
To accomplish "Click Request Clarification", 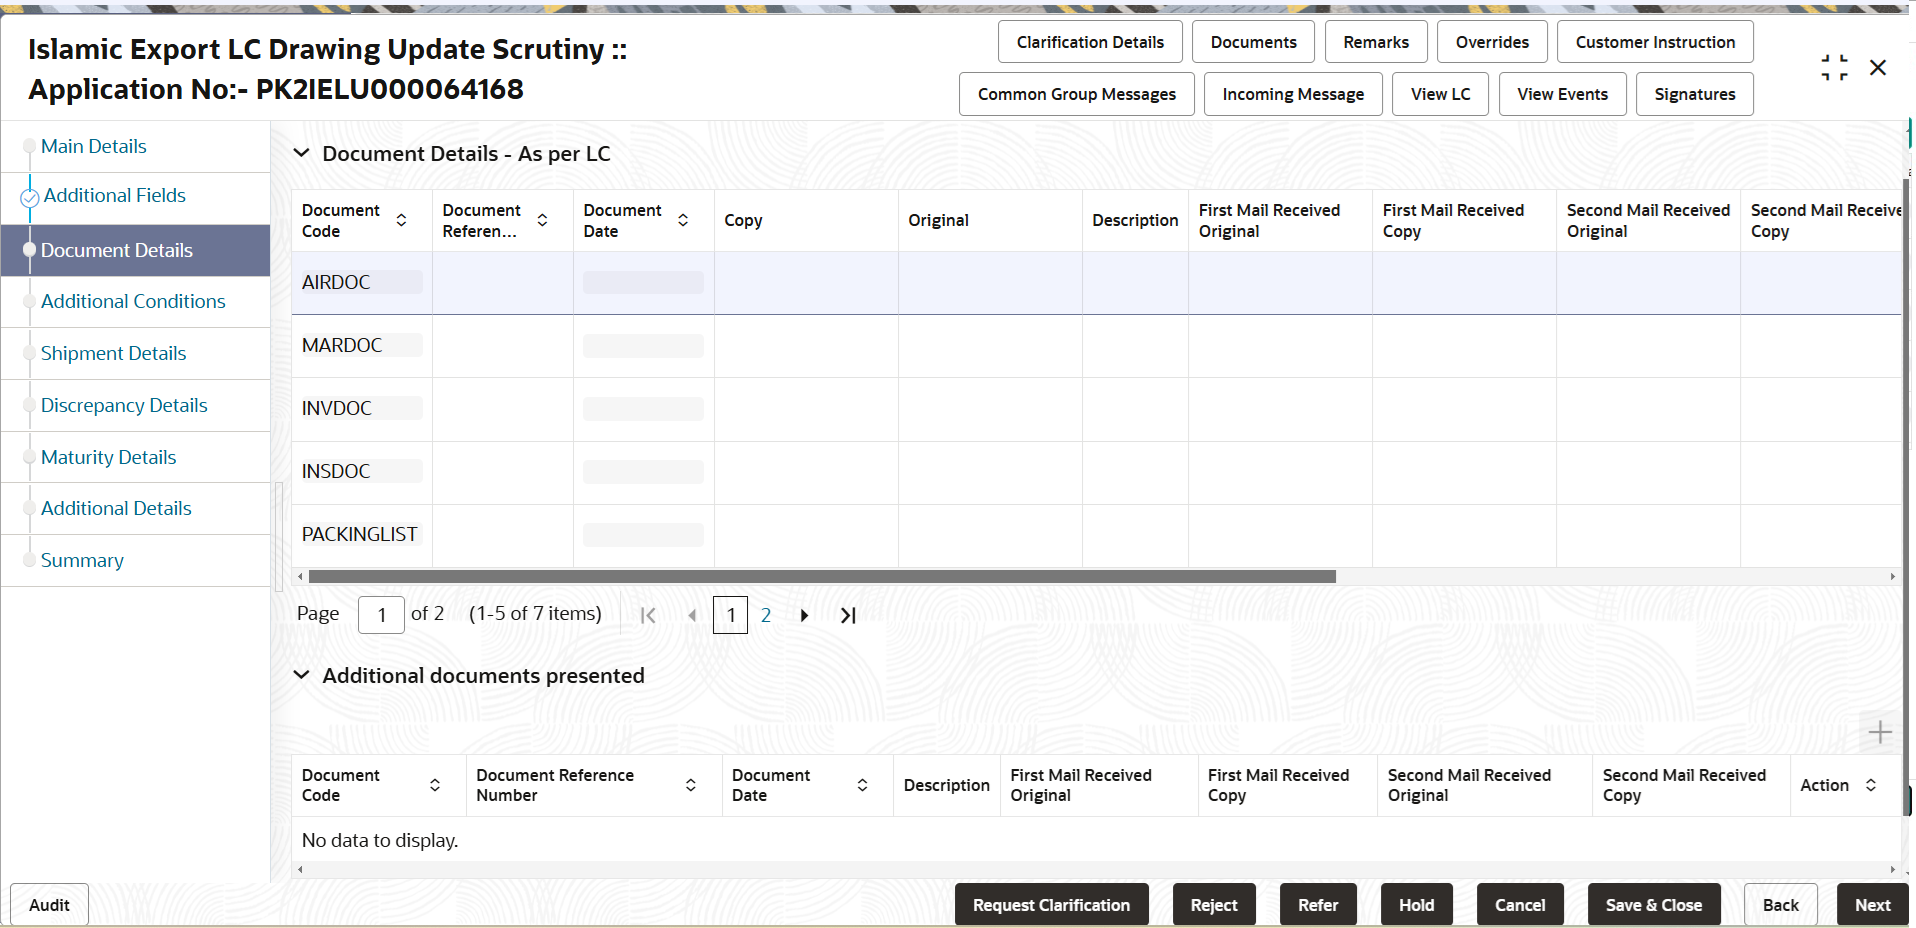I will pyautogui.click(x=1051, y=905).
